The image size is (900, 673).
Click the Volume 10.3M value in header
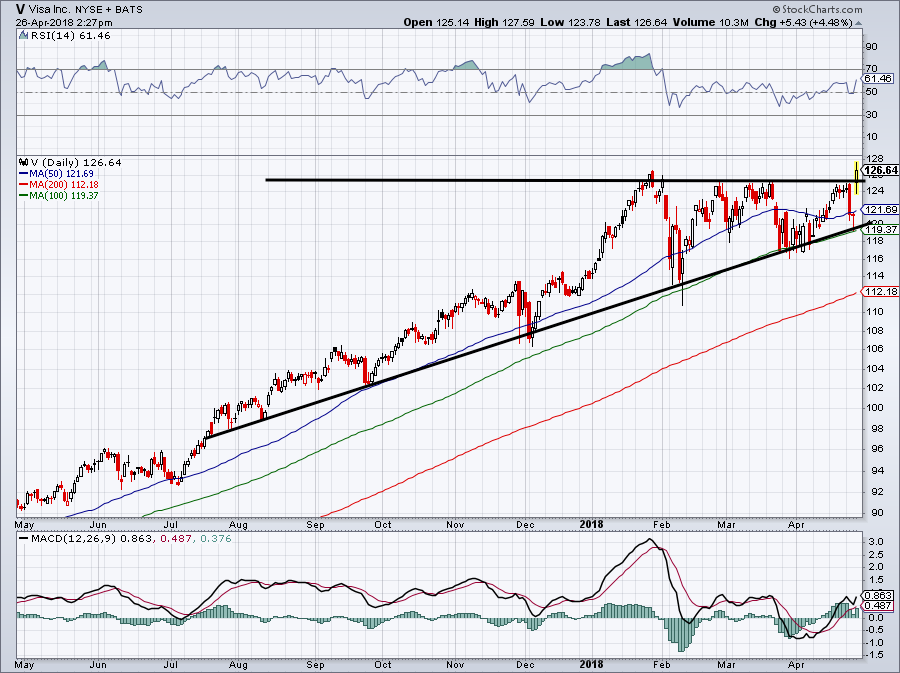coord(711,22)
